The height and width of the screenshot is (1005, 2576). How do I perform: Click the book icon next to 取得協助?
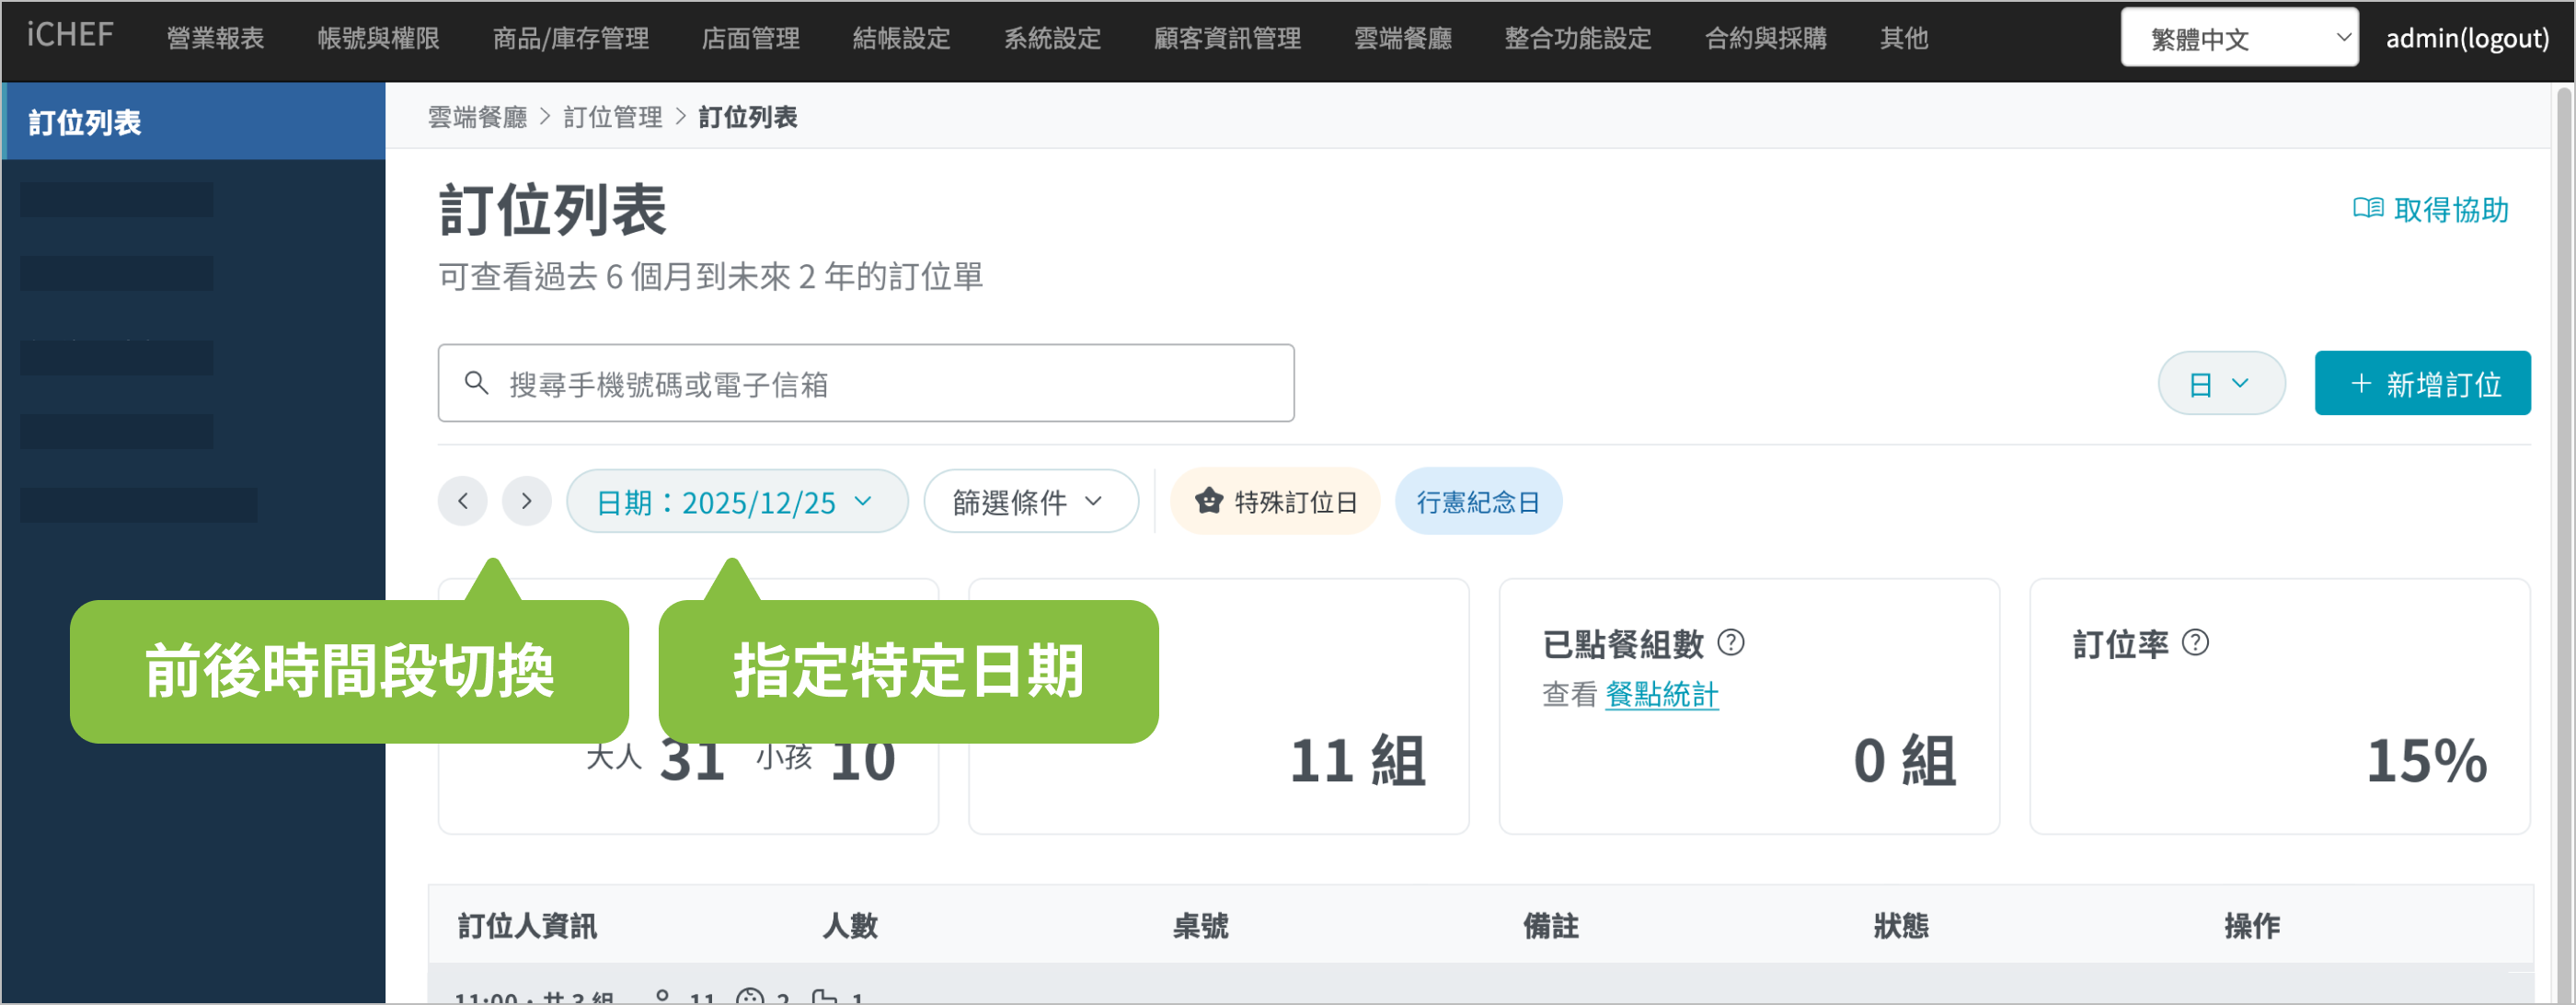2367,209
